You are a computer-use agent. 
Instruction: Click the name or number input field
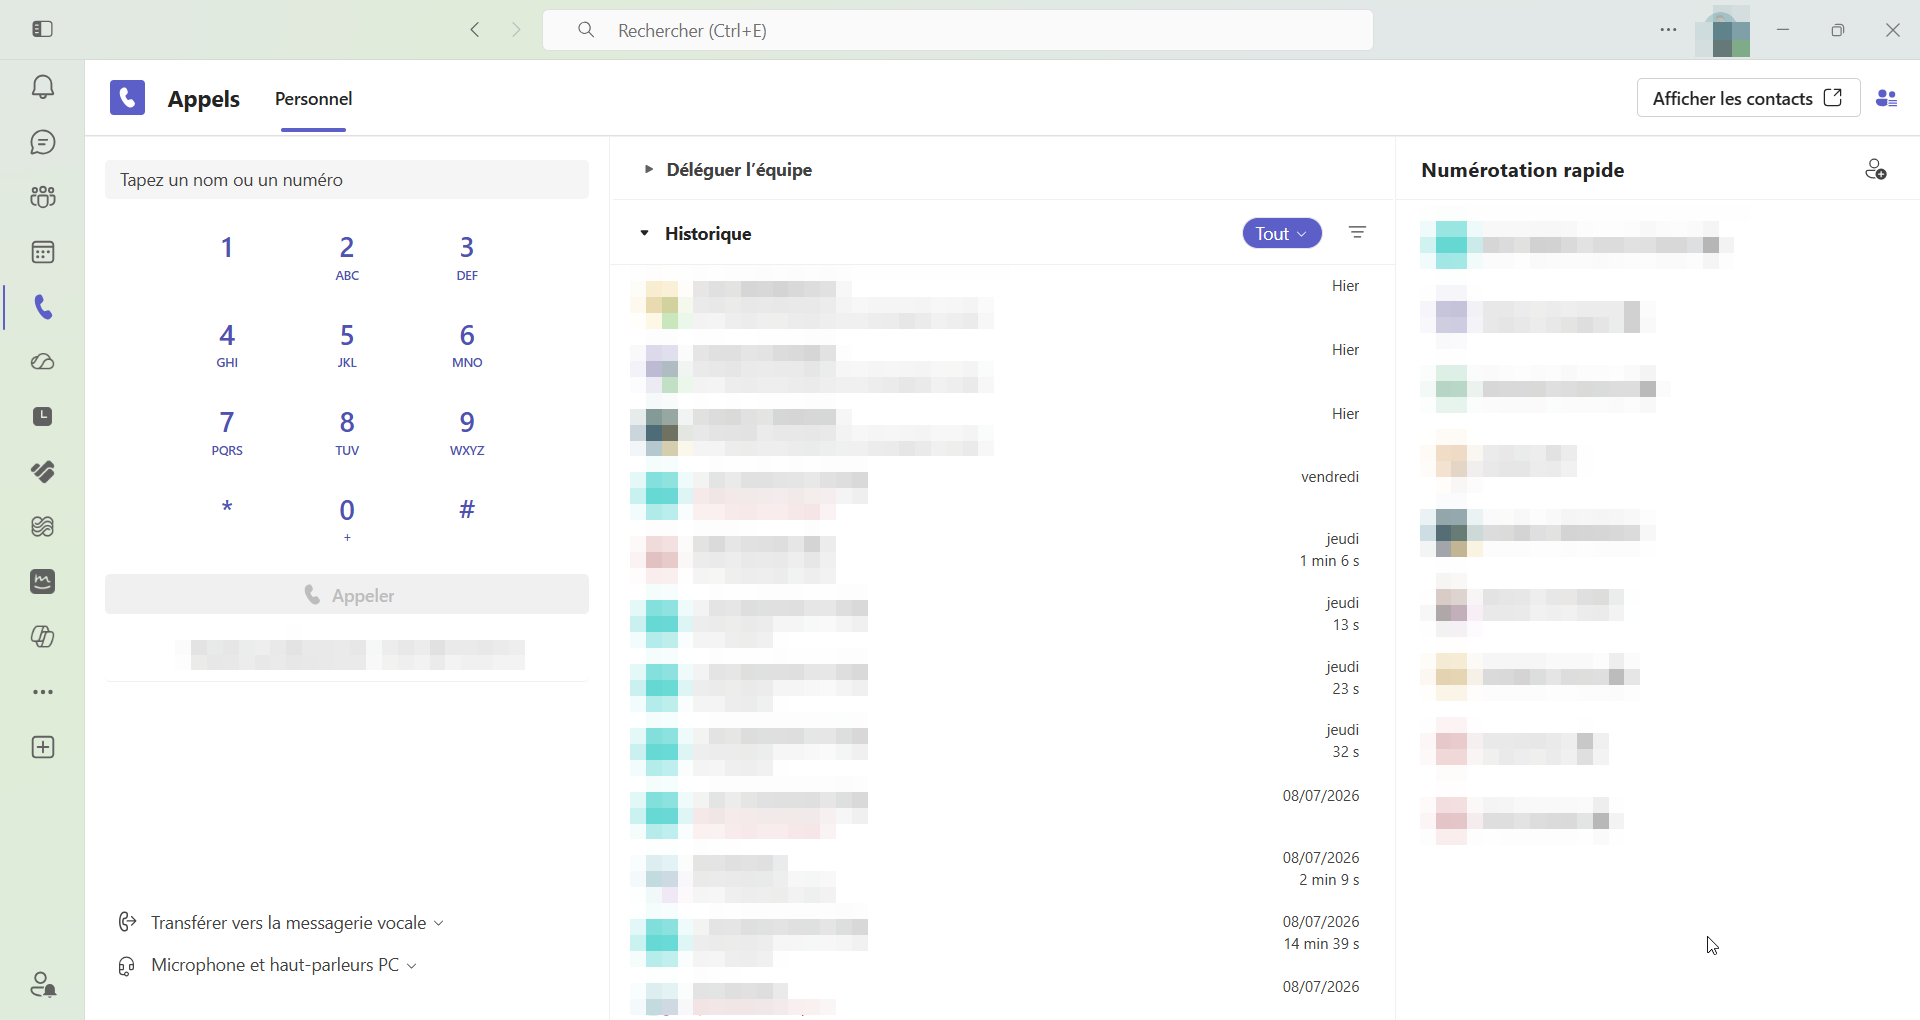(347, 180)
